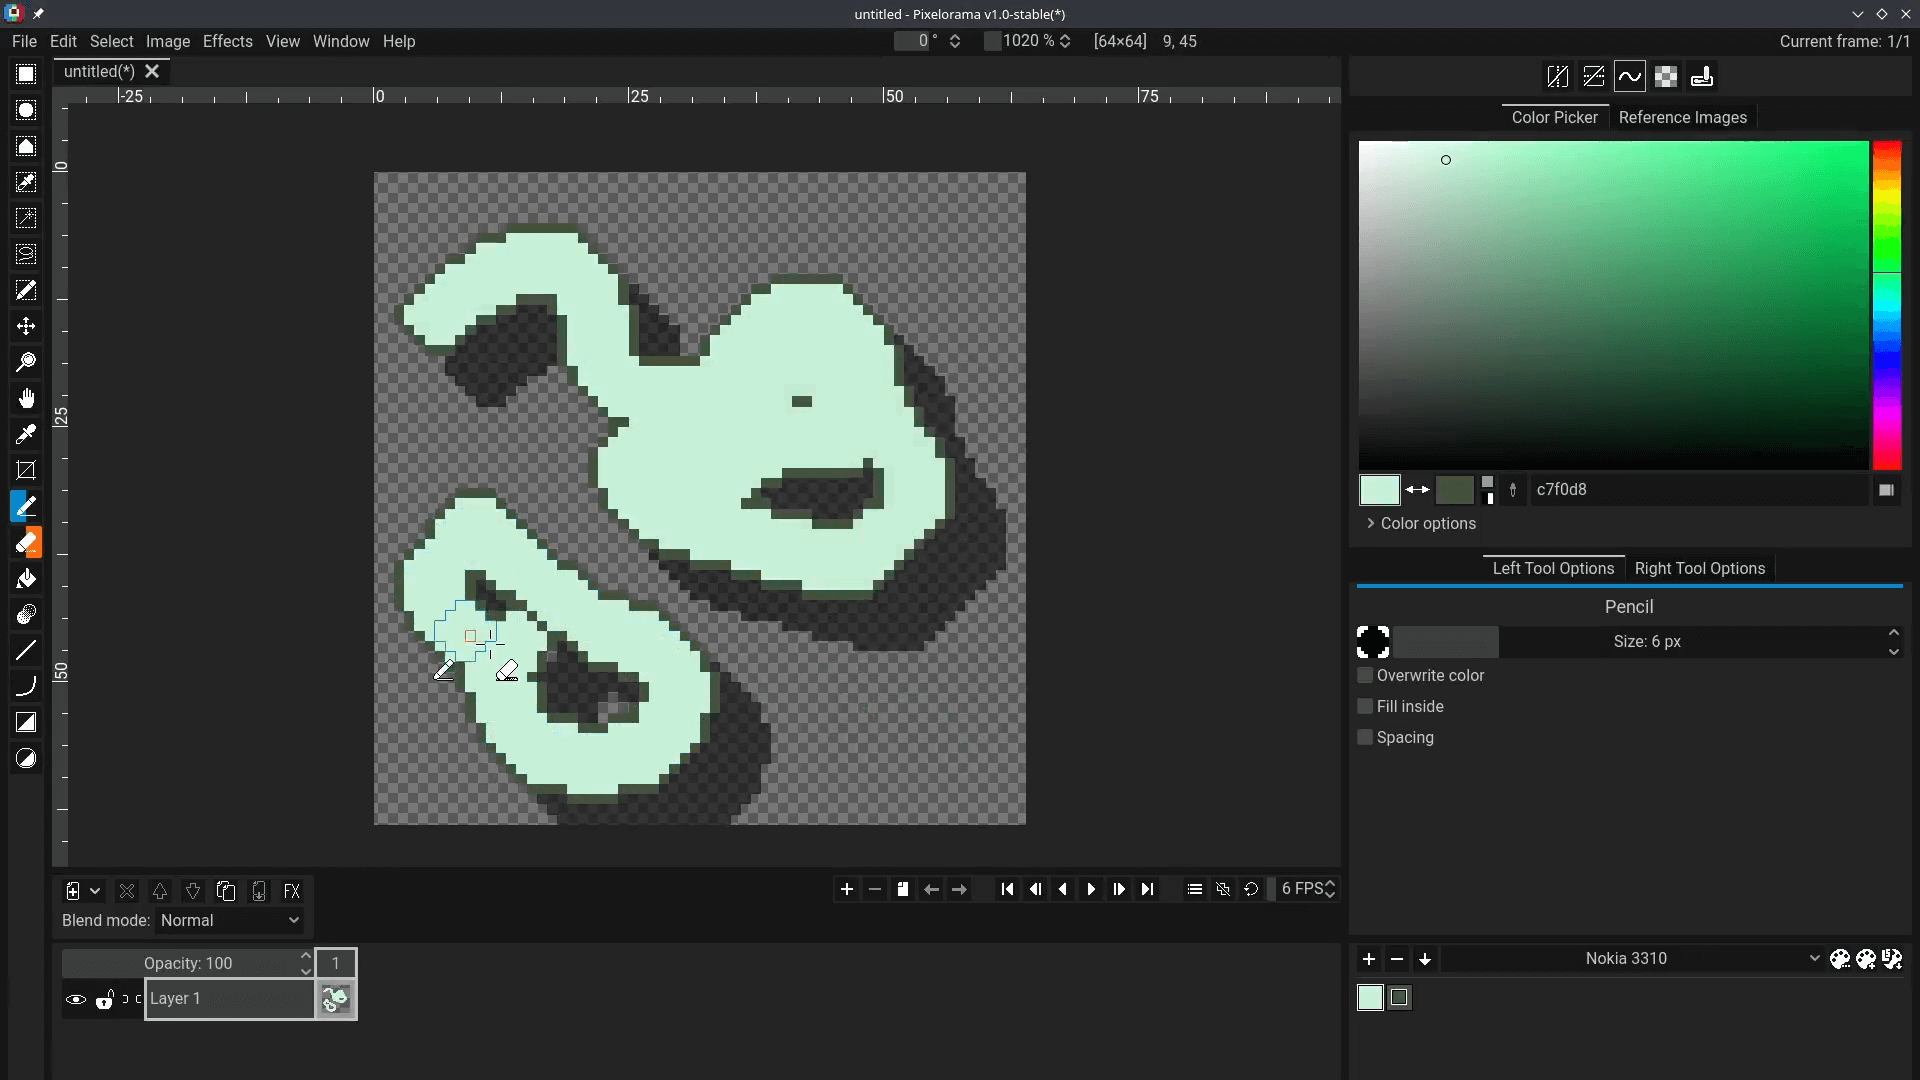Click the secondary green-brown color swatch
This screenshot has width=1920, height=1080.
click(1454, 489)
